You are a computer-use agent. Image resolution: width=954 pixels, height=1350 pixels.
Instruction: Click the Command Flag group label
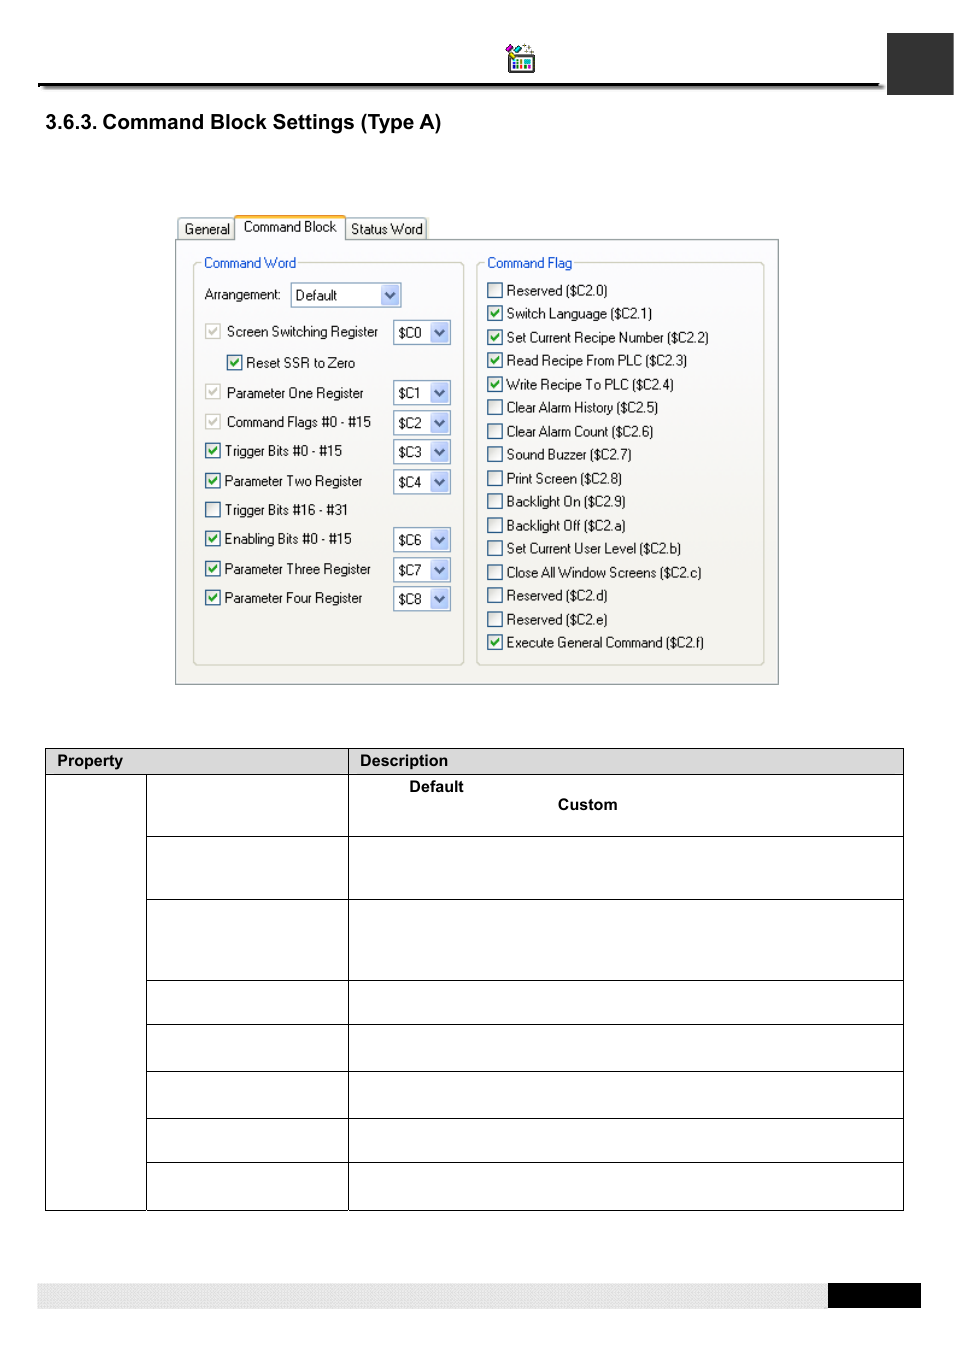530,264
